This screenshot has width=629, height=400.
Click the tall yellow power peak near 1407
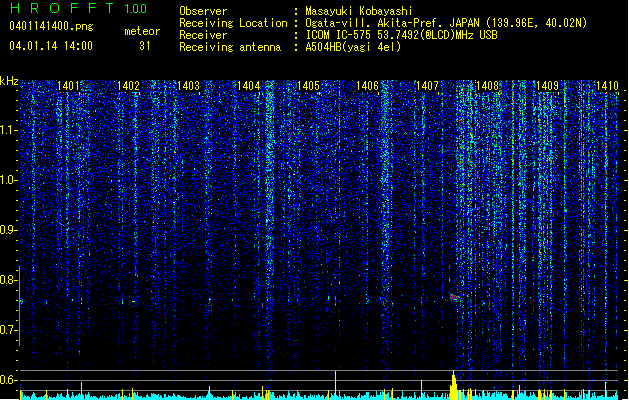[454, 385]
